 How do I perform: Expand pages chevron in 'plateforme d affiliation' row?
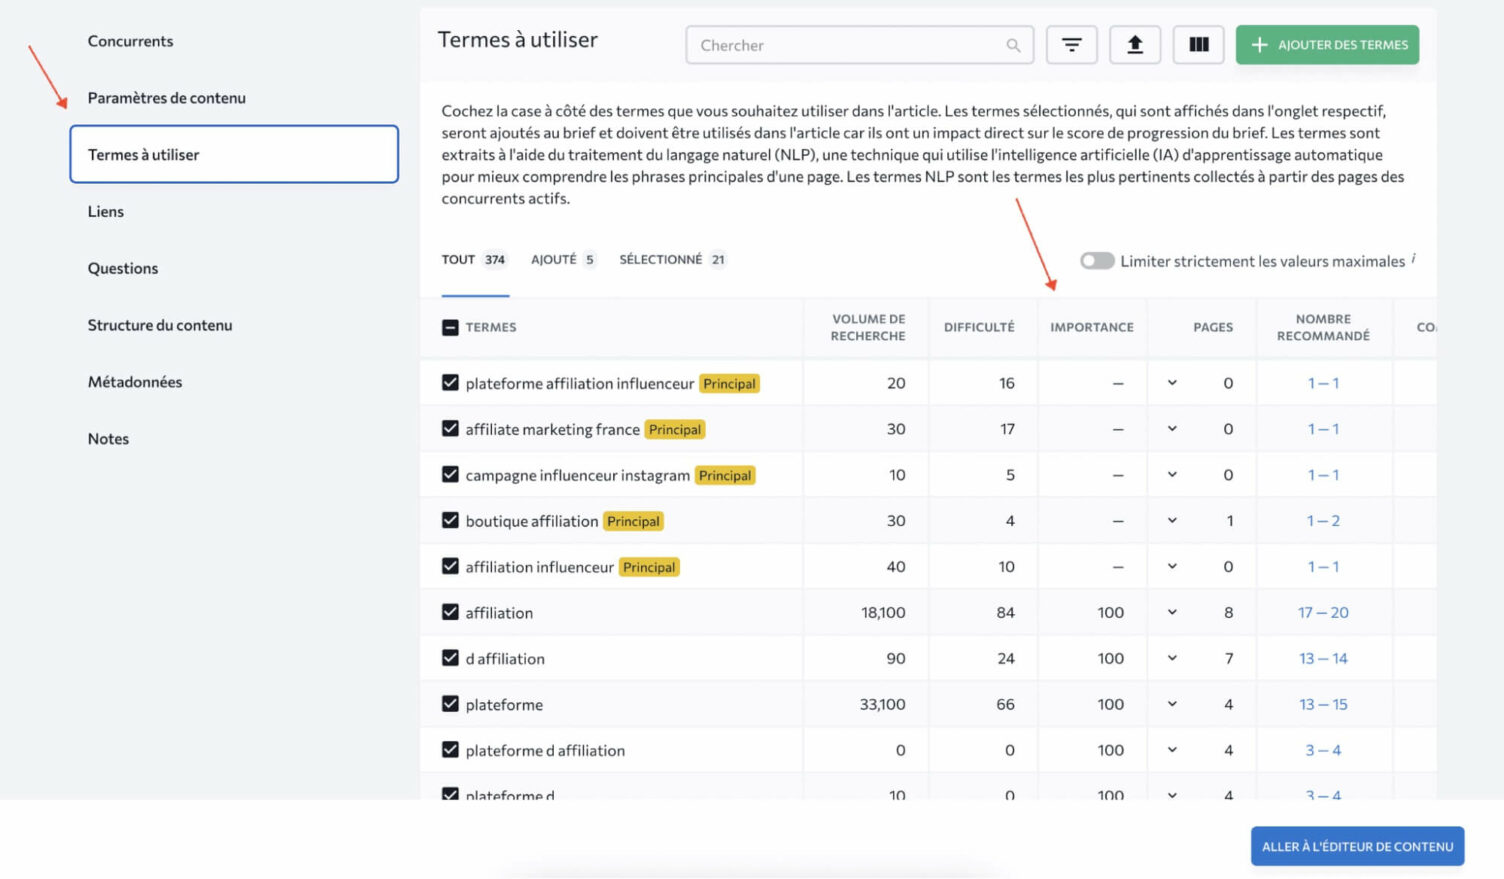pyautogui.click(x=1172, y=750)
